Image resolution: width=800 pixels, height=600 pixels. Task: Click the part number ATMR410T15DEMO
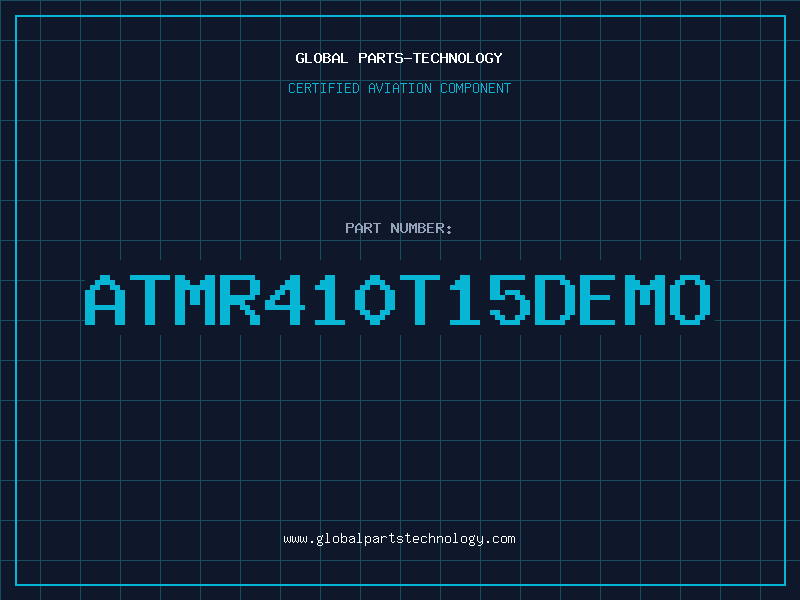[x=398, y=299]
